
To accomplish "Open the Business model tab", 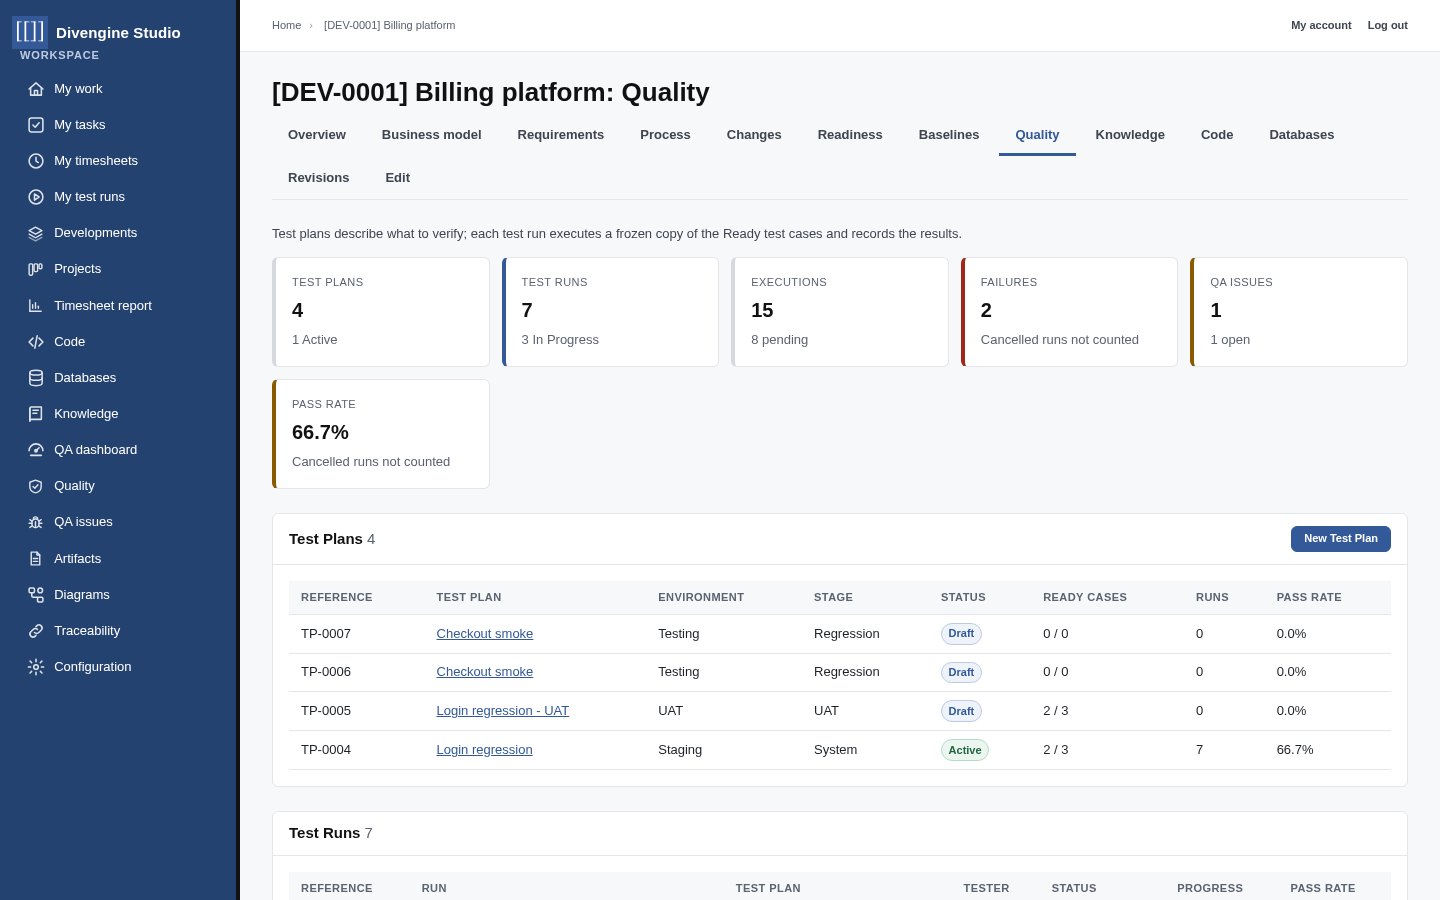I will (432, 135).
